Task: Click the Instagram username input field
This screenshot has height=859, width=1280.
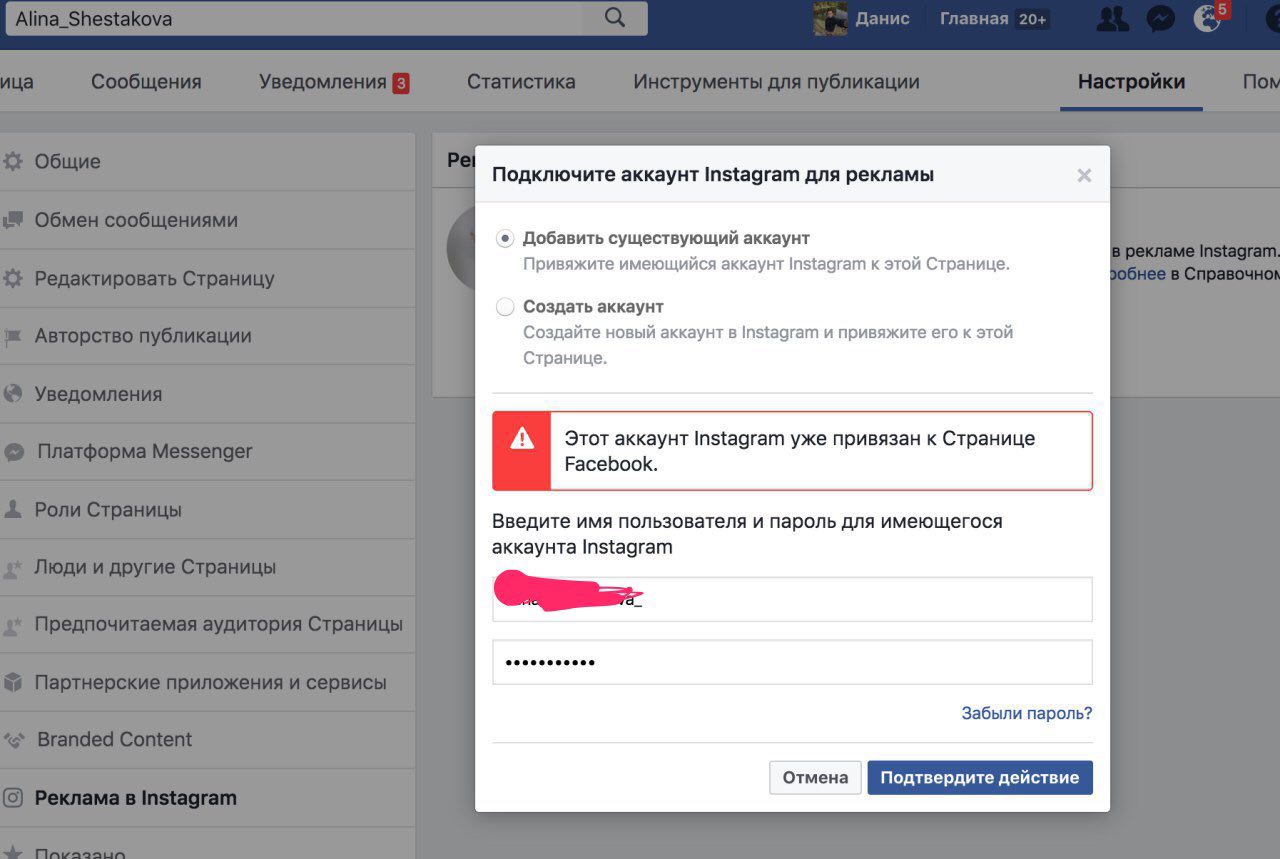Action: [x=792, y=599]
